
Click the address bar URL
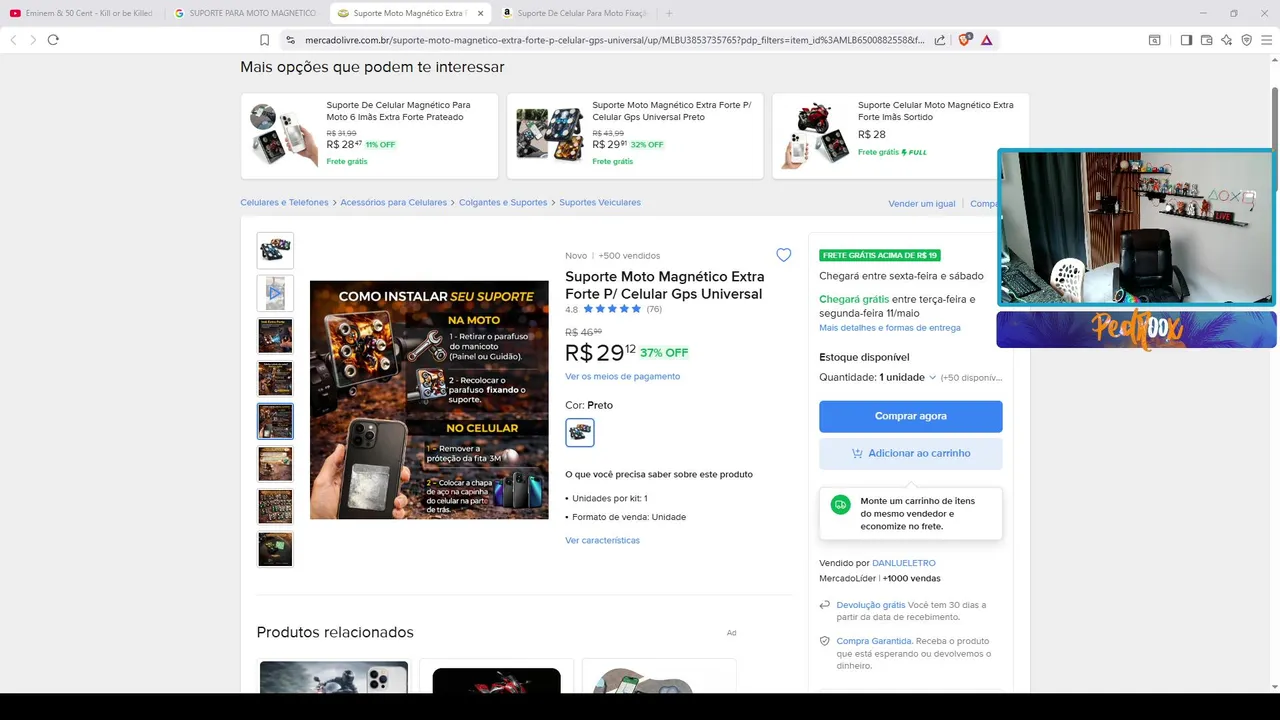click(x=615, y=40)
